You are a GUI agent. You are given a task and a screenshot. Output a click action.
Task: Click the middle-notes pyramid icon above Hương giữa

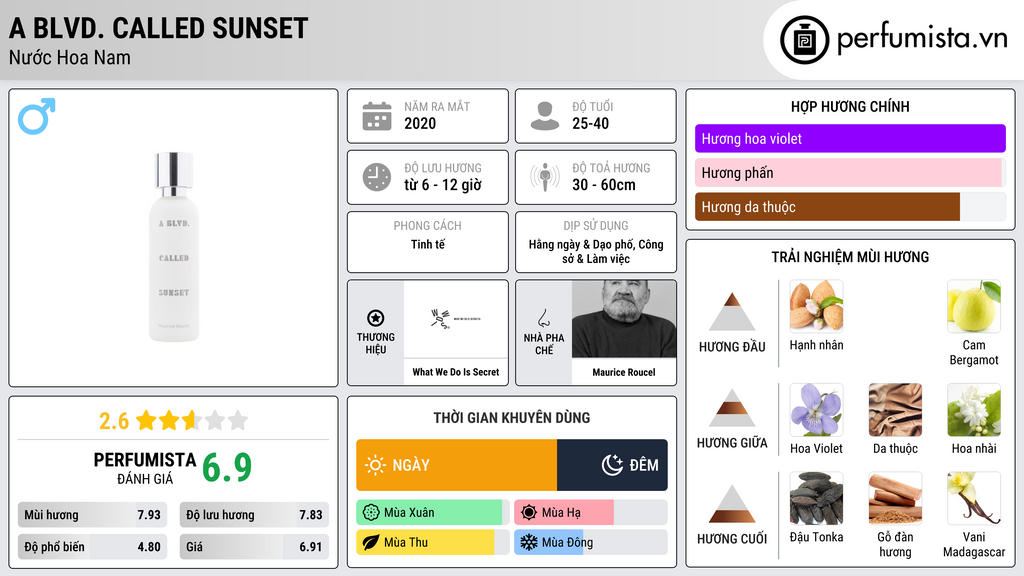732,408
